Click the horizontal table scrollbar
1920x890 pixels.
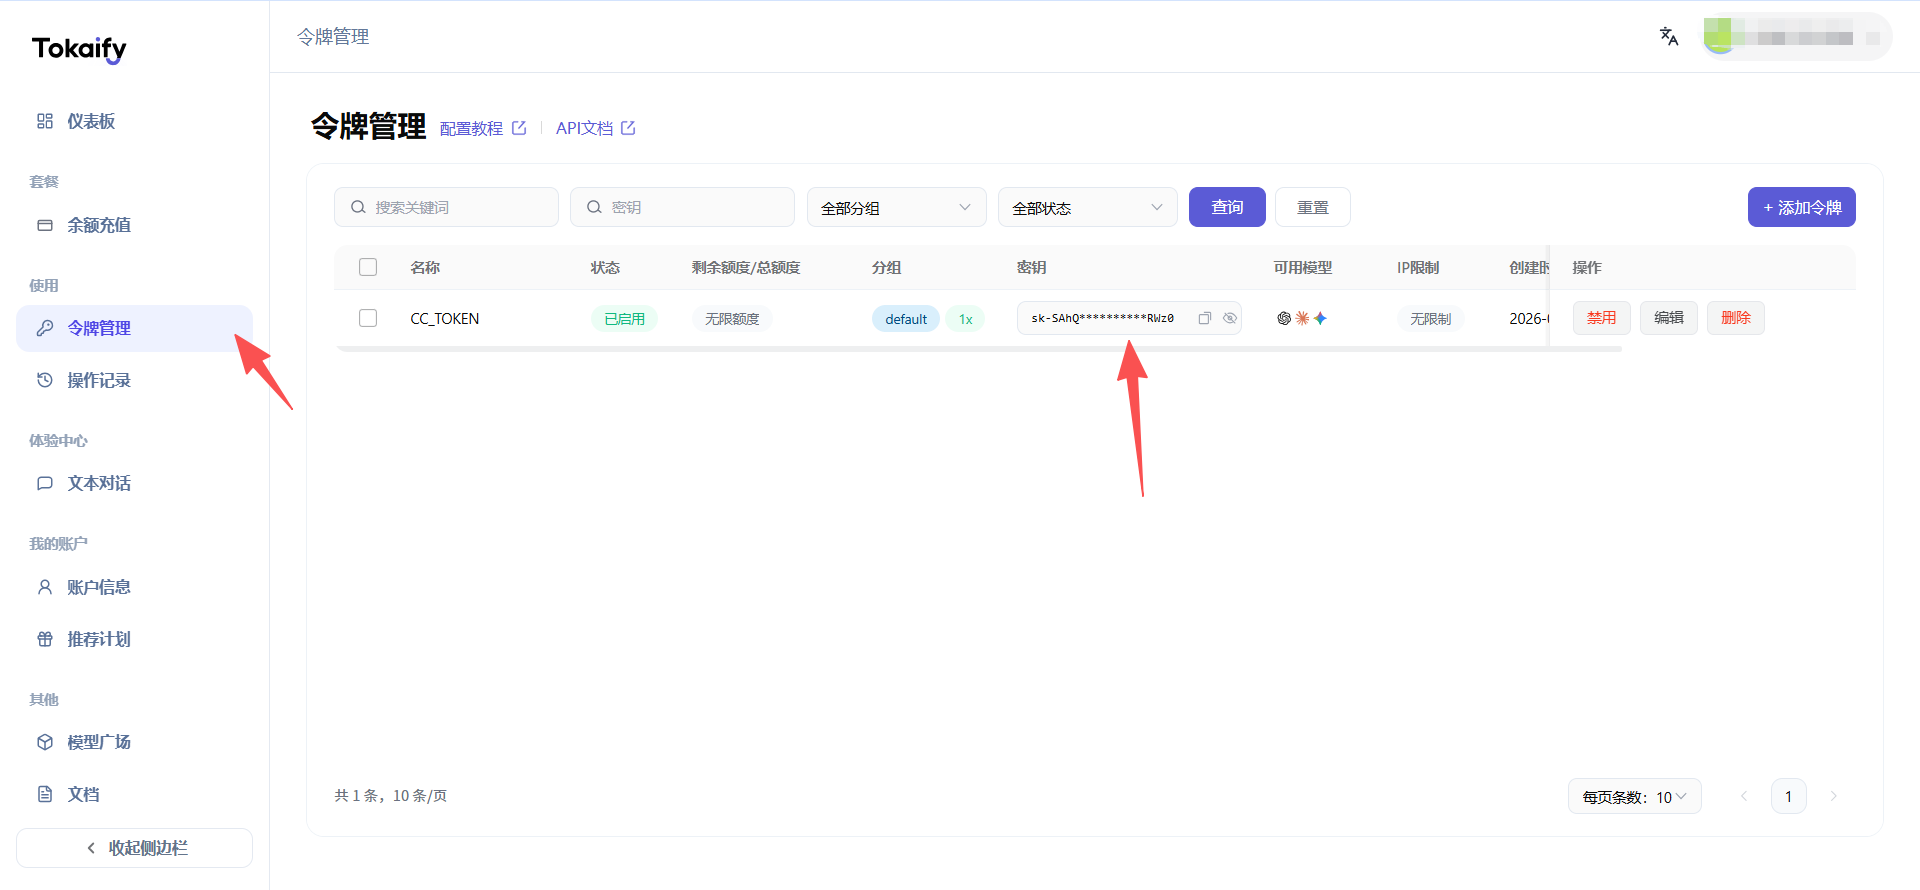pos(979,349)
